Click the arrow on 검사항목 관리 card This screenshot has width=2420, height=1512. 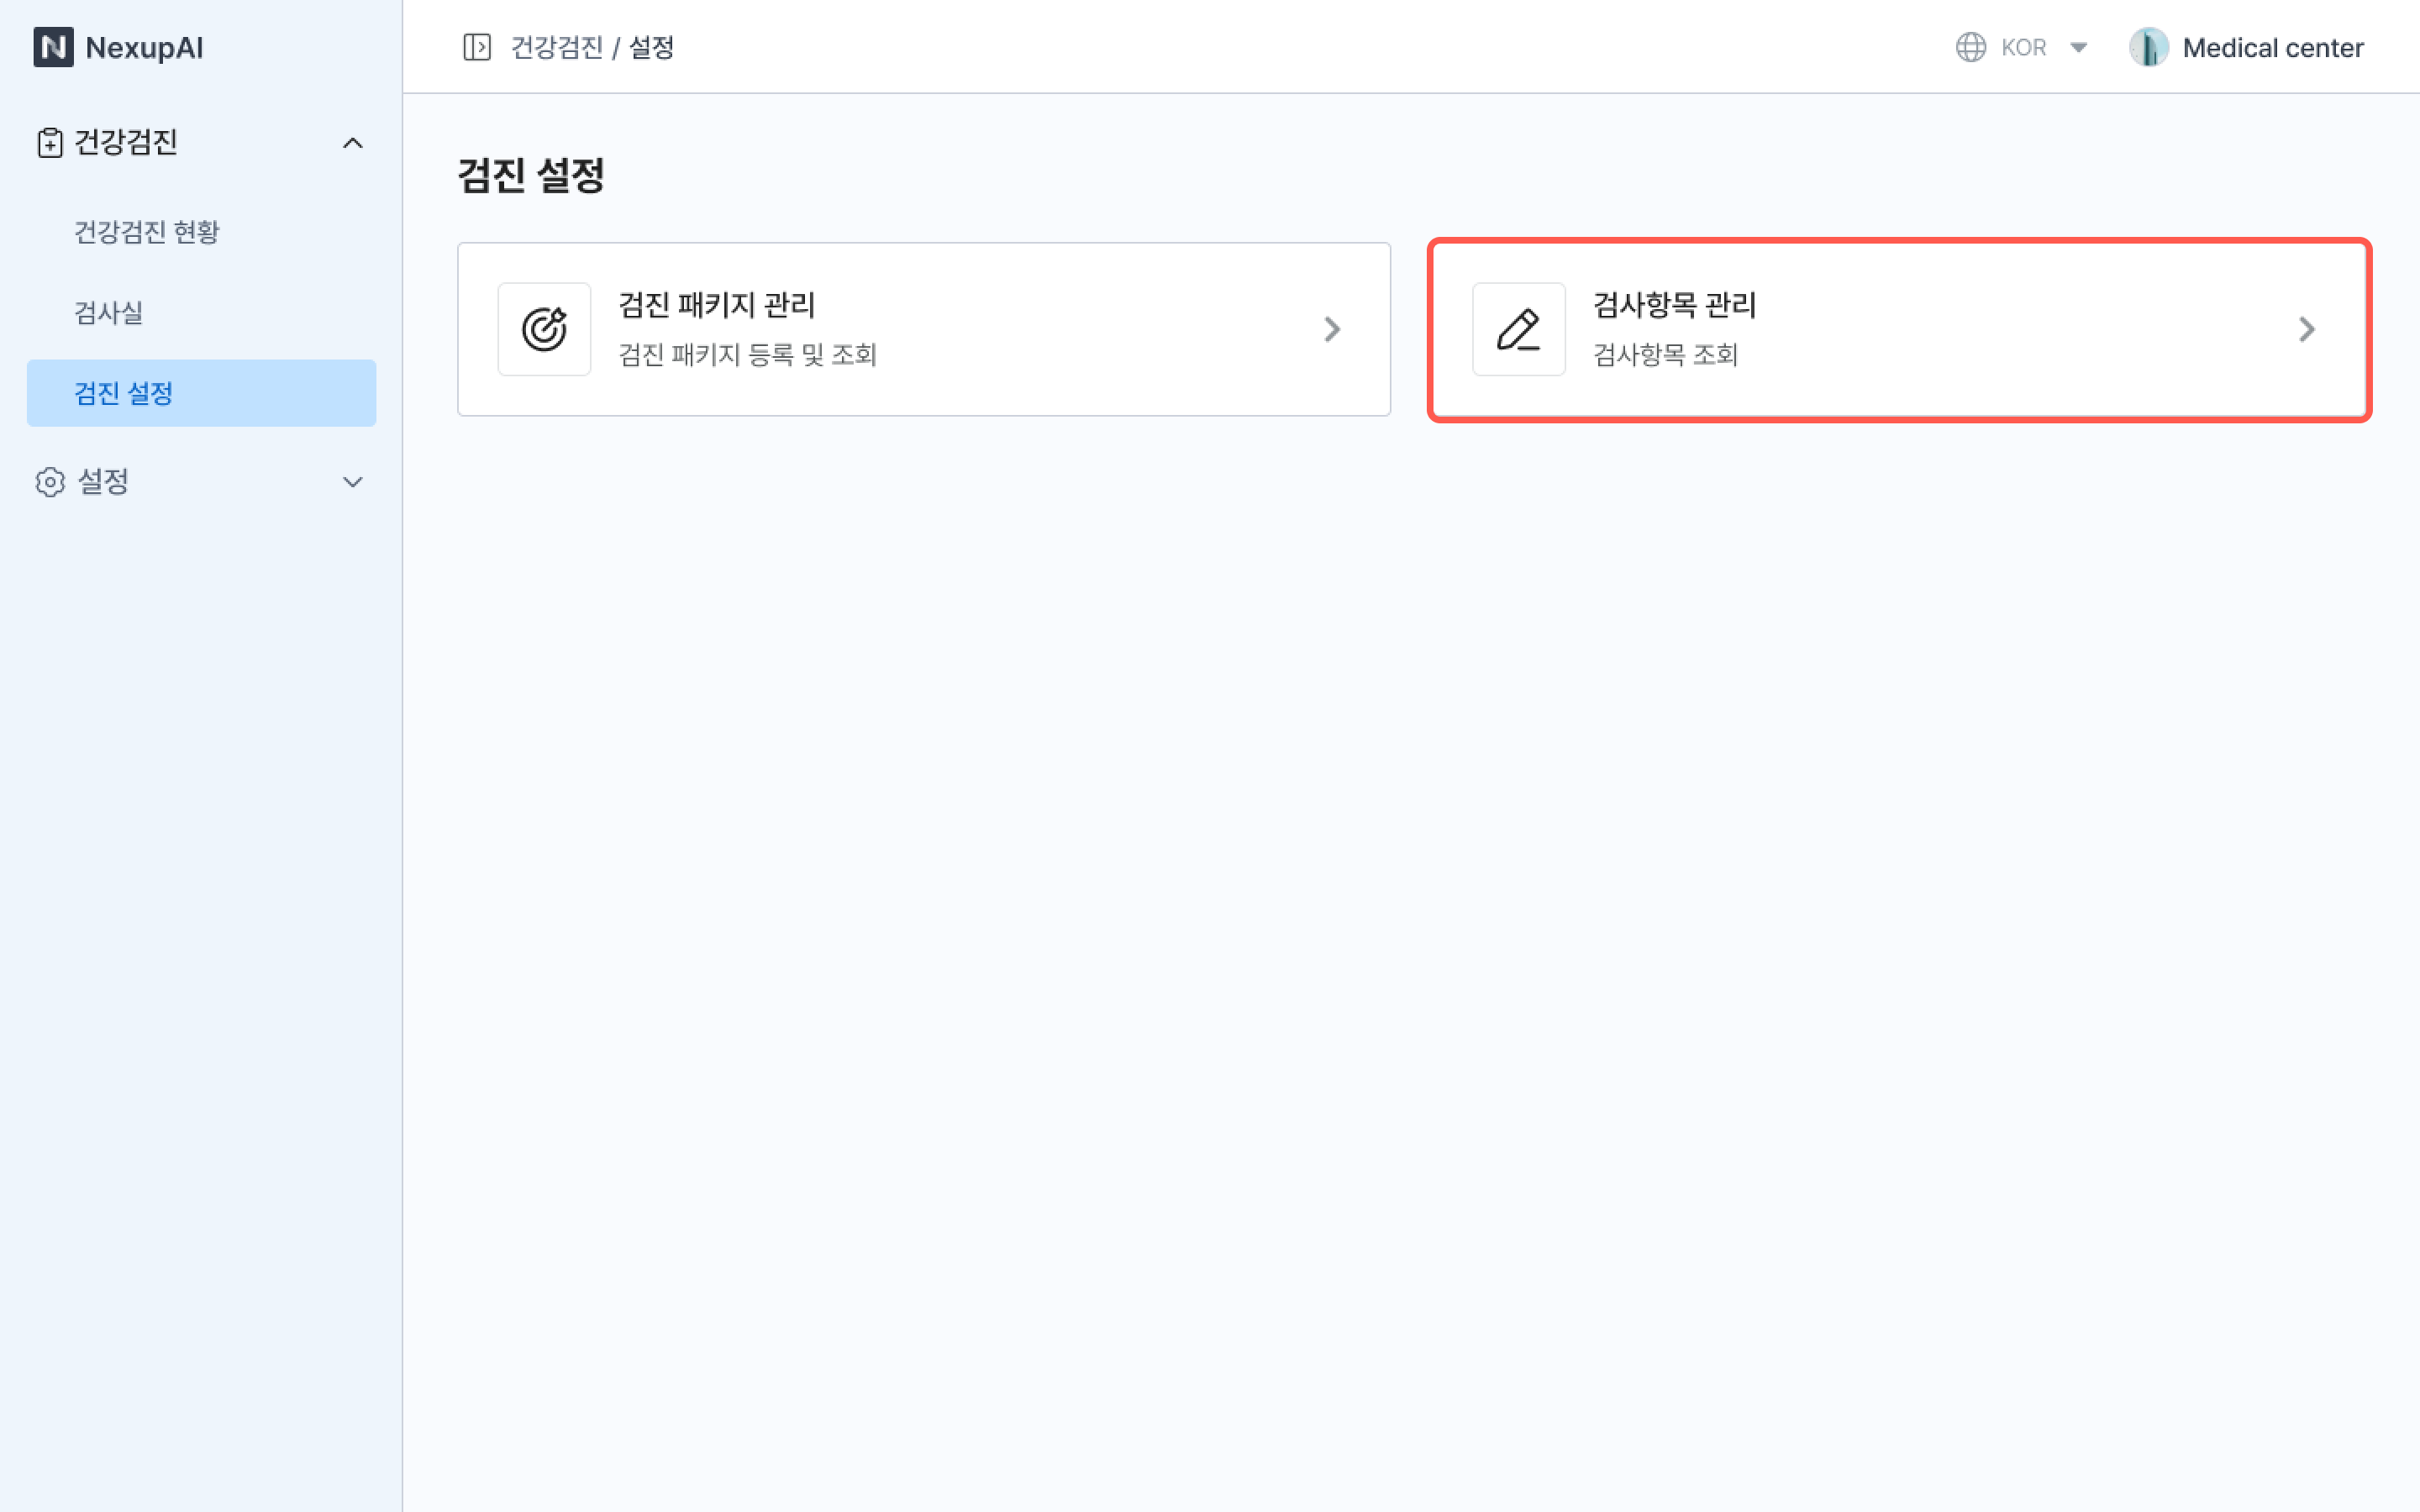pyautogui.click(x=2306, y=329)
